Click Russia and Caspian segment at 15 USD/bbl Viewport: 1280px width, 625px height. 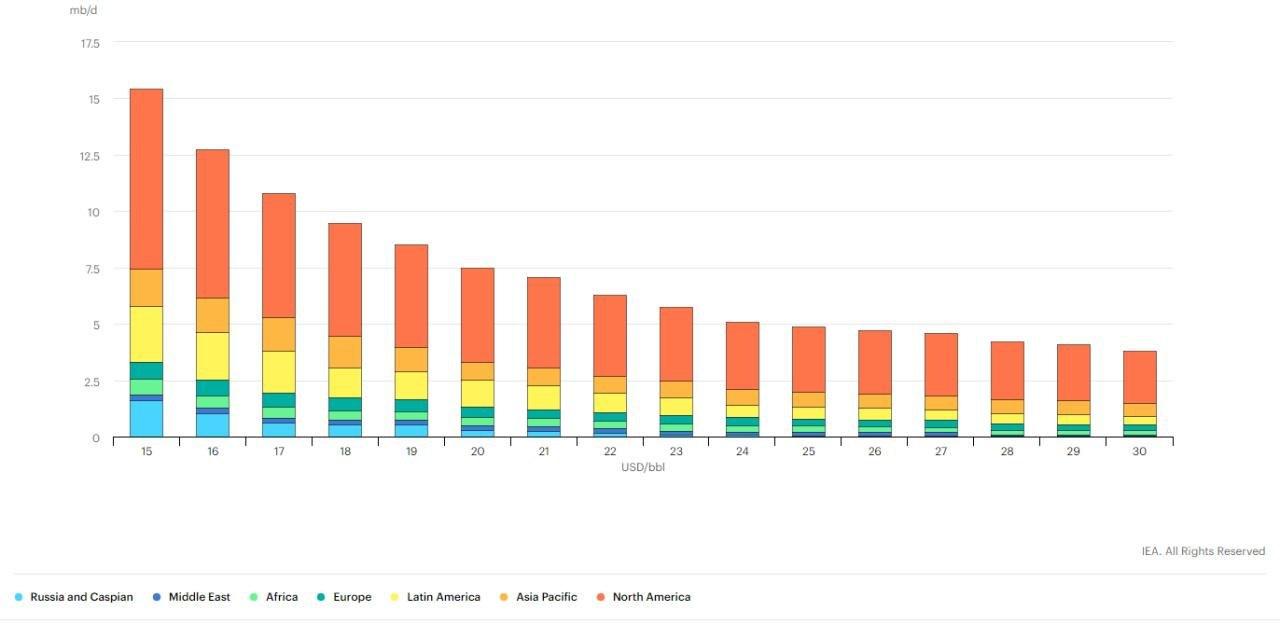click(x=146, y=418)
